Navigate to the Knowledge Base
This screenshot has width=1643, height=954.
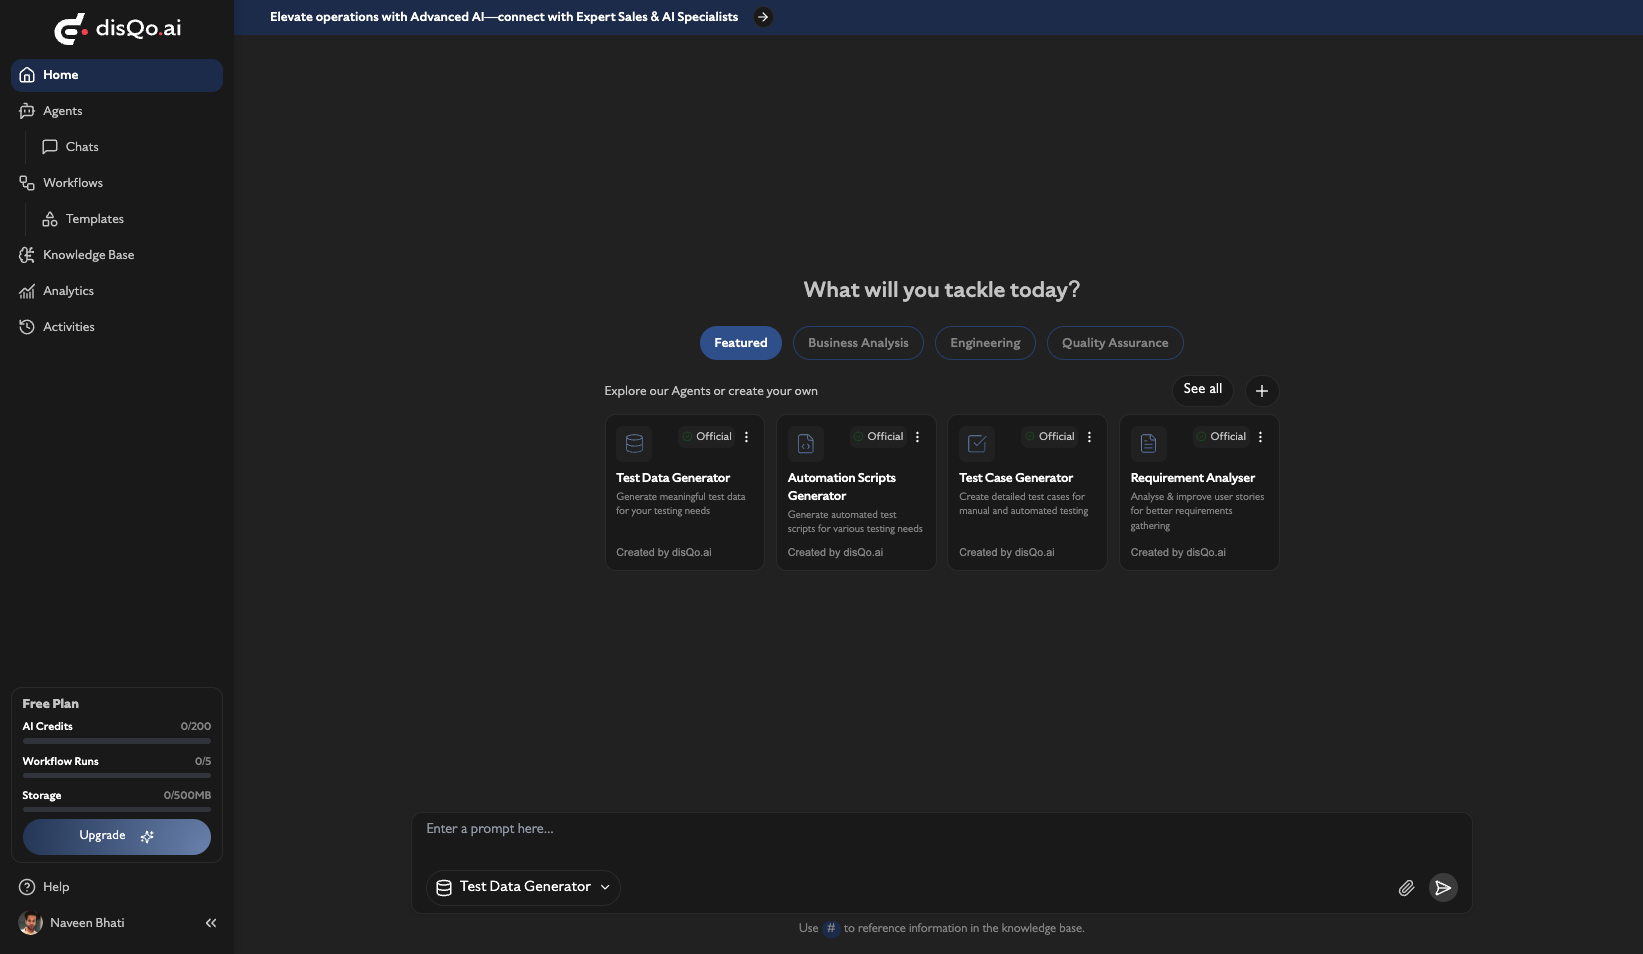(x=88, y=255)
